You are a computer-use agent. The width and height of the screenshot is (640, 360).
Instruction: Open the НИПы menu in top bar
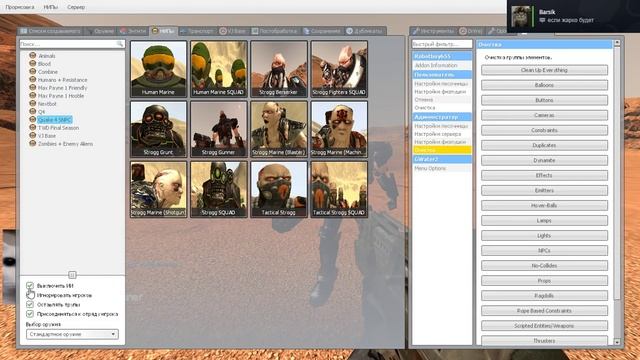point(51,7)
